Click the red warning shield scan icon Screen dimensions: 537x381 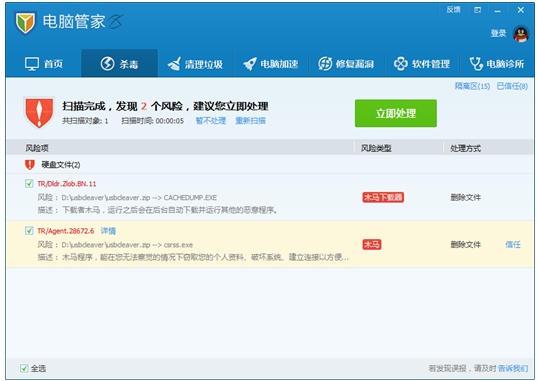pos(39,112)
